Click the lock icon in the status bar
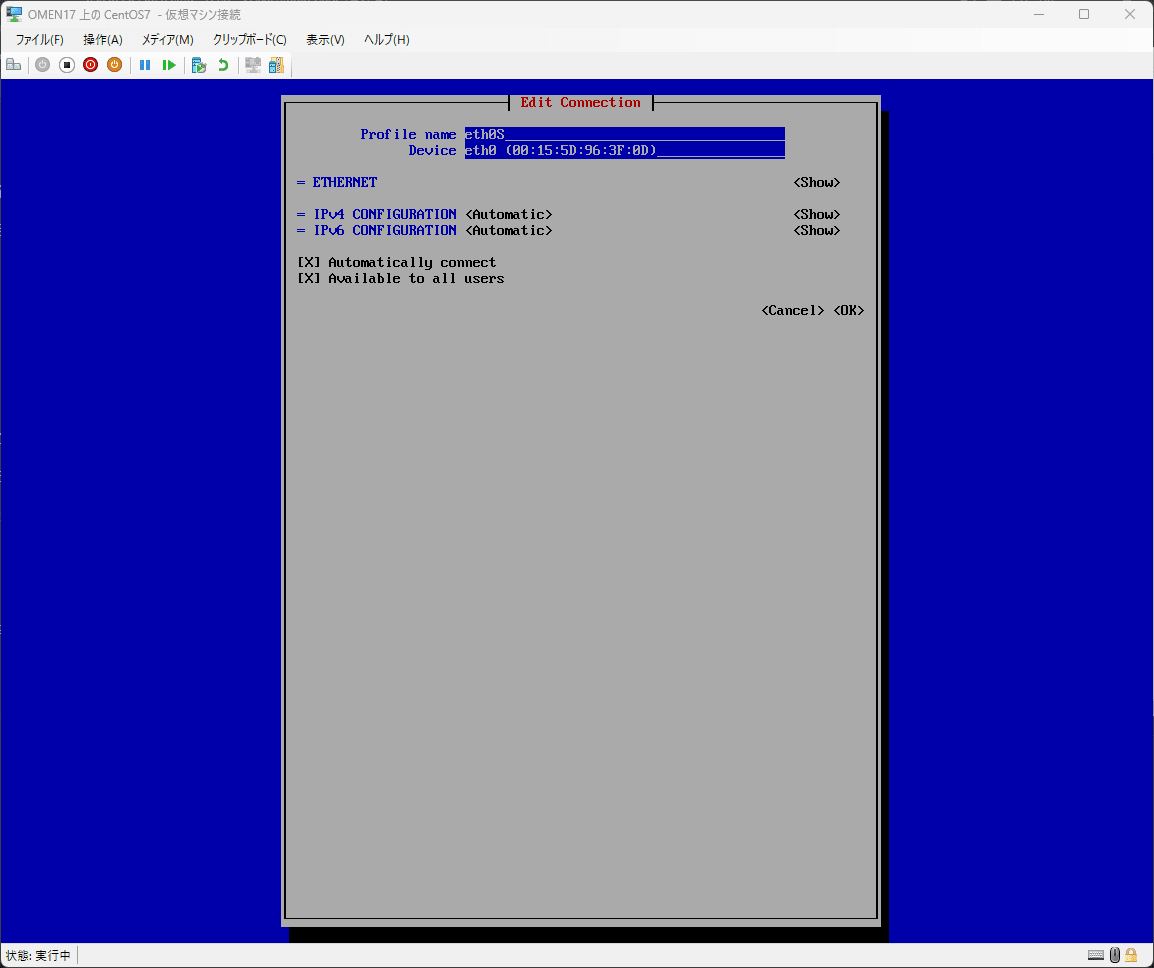 (1131, 955)
